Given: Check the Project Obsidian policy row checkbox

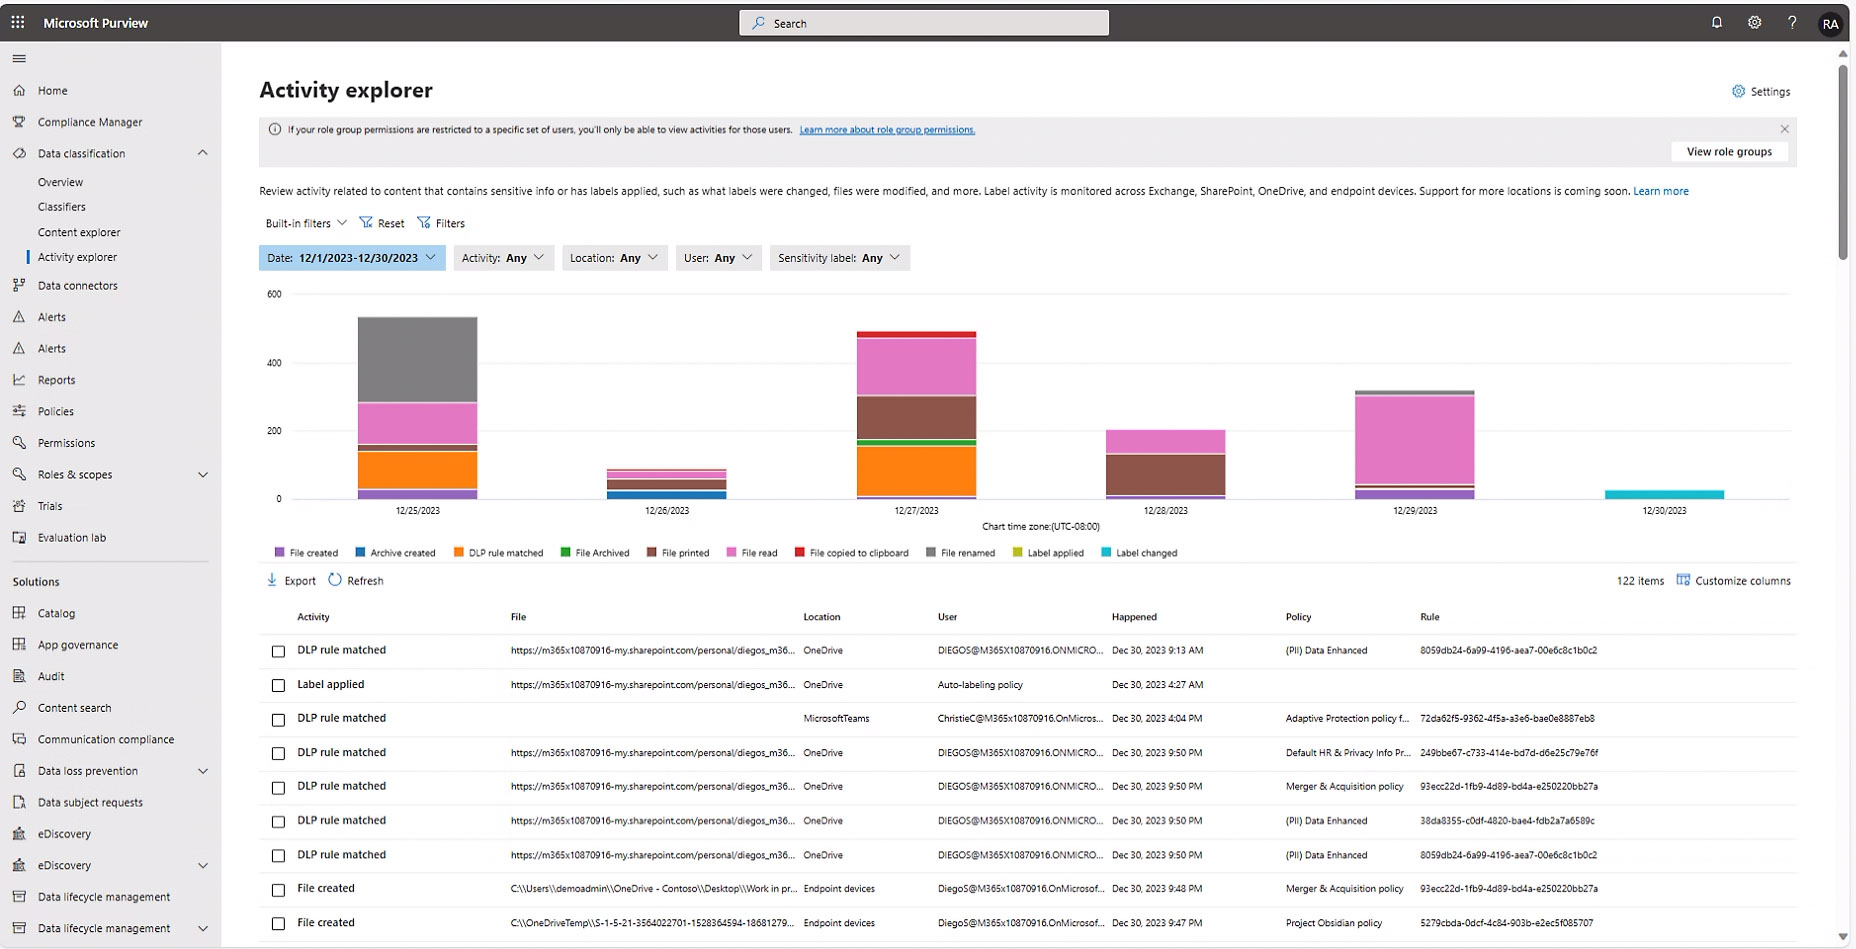Looking at the screenshot, I should point(278,924).
